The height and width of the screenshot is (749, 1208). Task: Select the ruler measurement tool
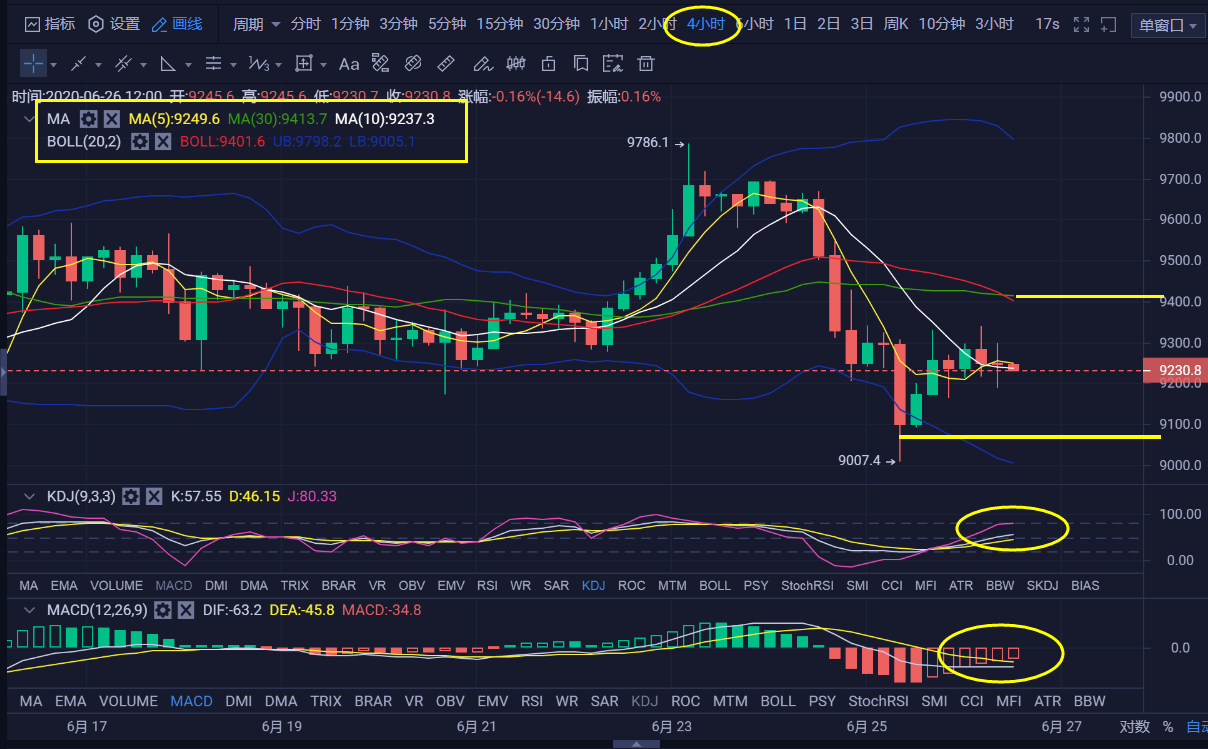click(446, 64)
